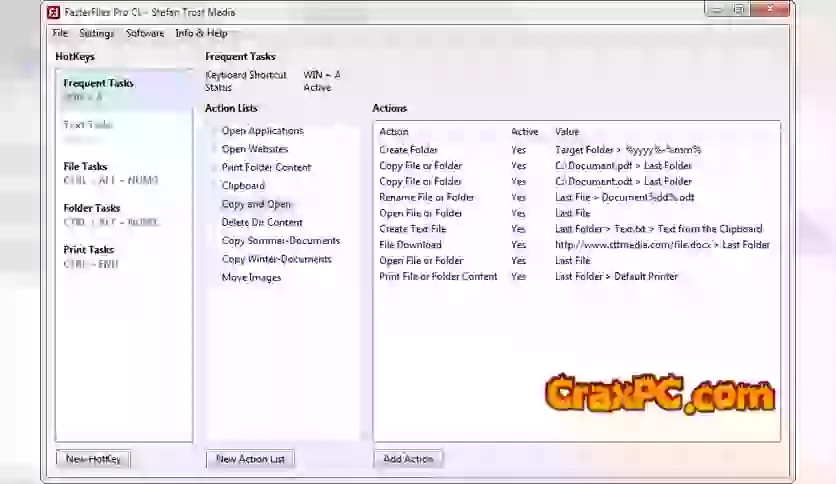Select the Print Tasks hotkey
The image size is (836, 484).
124,256
